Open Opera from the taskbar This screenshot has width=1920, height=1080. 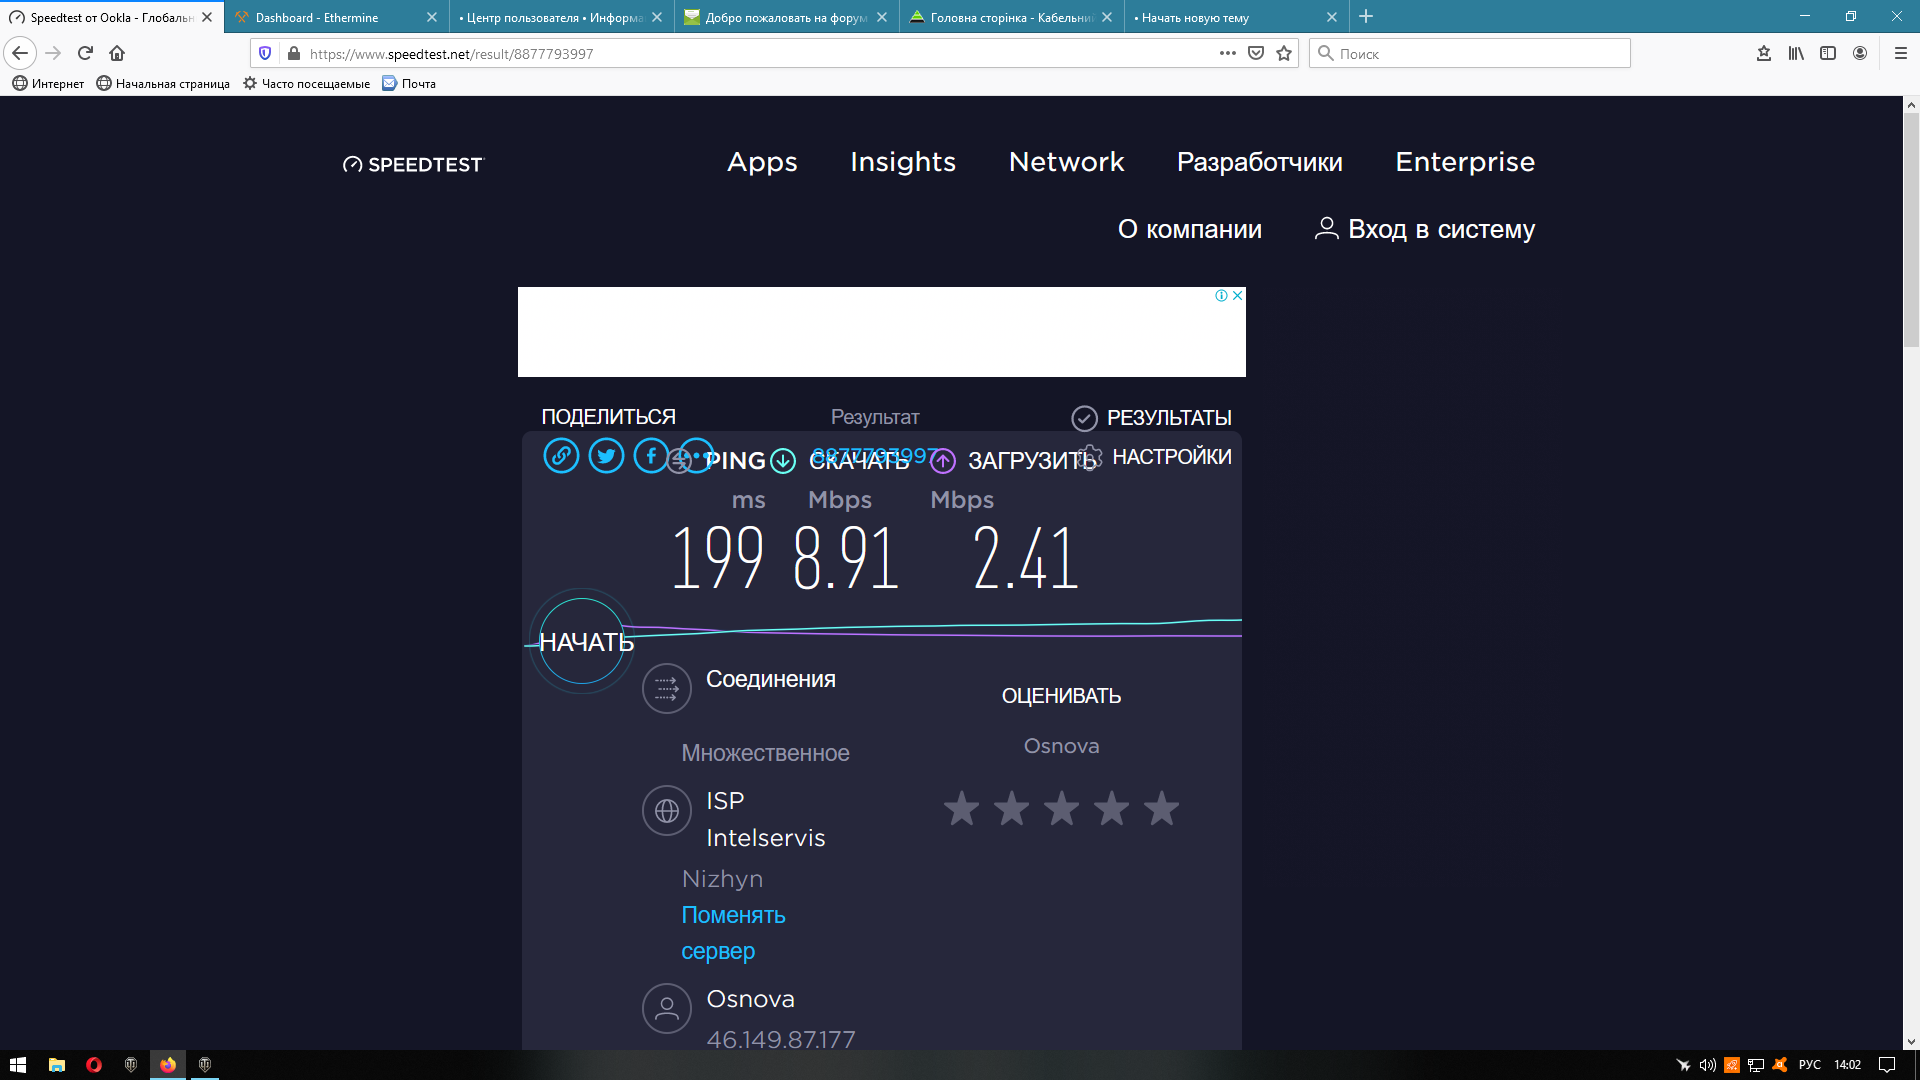(94, 1065)
